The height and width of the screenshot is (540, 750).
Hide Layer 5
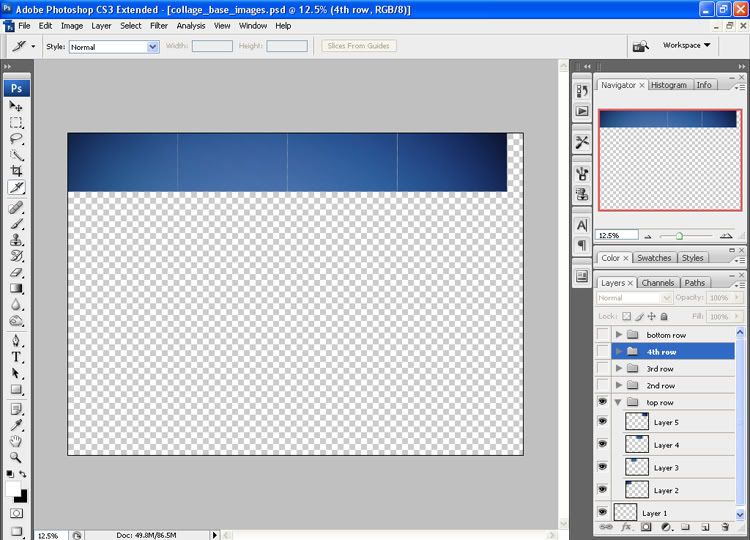(603, 421)
